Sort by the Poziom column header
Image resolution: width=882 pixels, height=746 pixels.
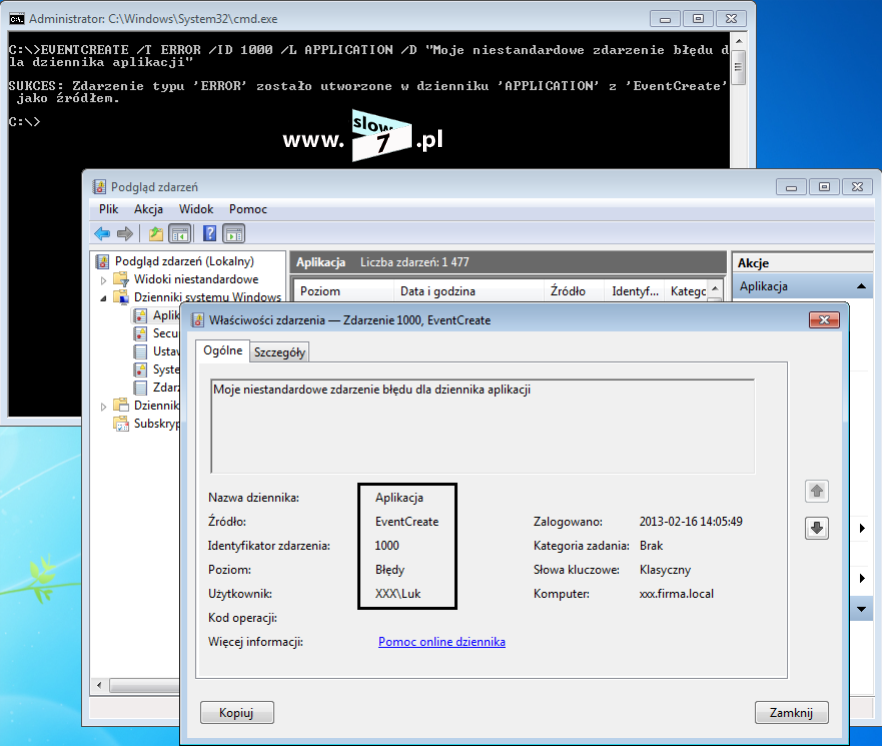(x=344, y=291)
